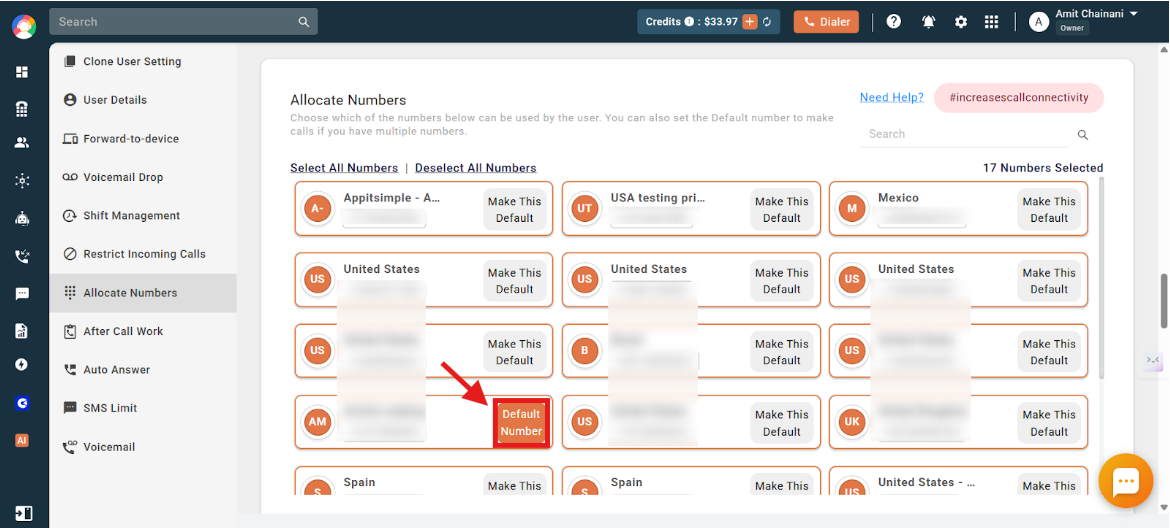Open the integrations hub sidebar icon

click(22, 180)
